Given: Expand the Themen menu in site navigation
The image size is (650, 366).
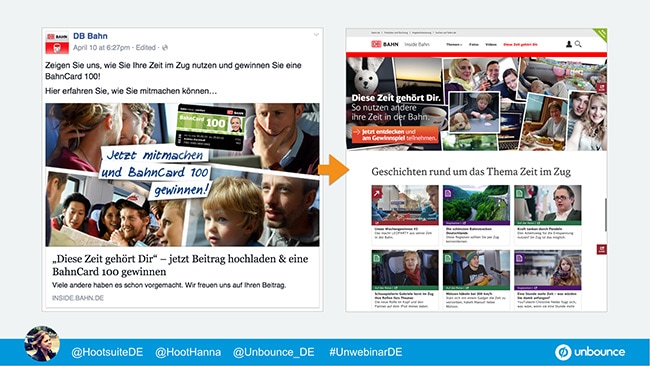Looking at the screenshot, I should 454,44.
